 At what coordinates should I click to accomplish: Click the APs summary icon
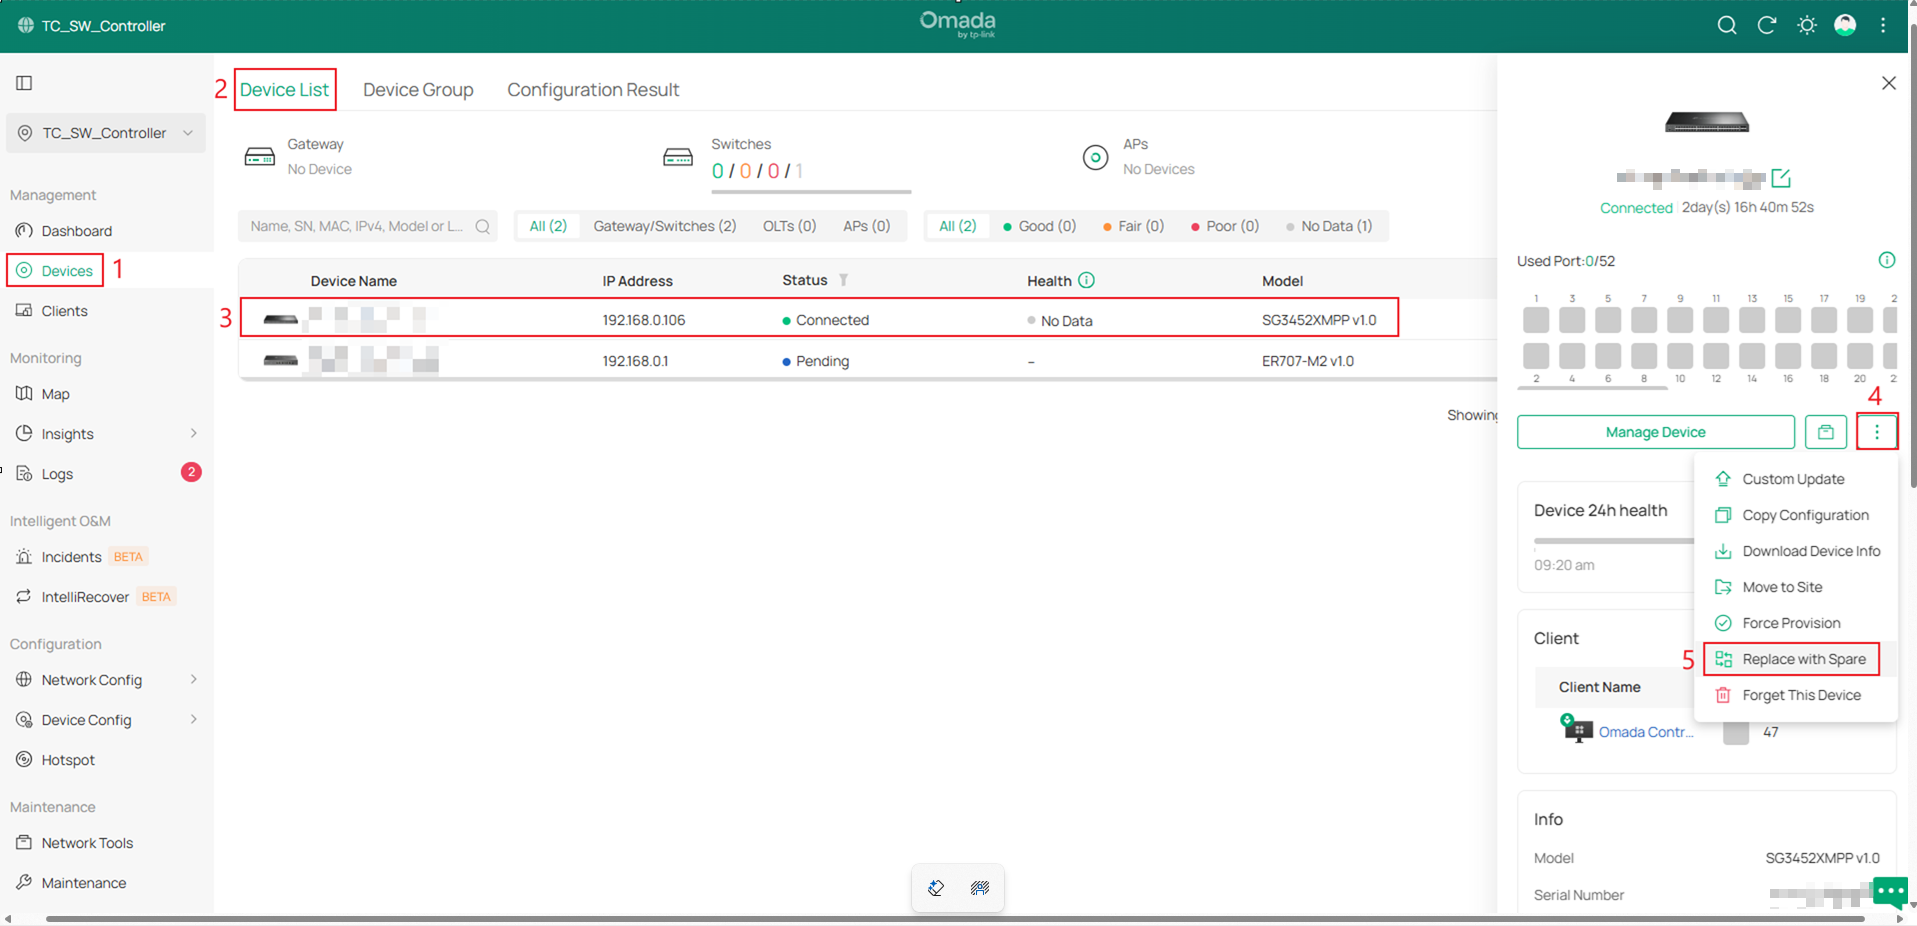[1095, 157]
